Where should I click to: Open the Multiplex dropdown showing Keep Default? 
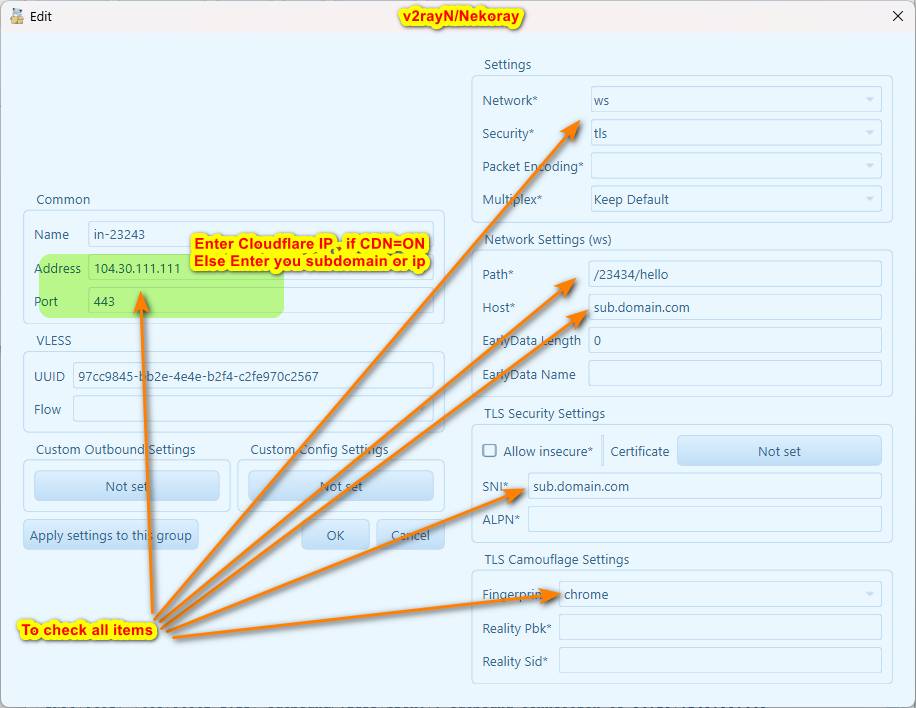[x=736, y=199]
